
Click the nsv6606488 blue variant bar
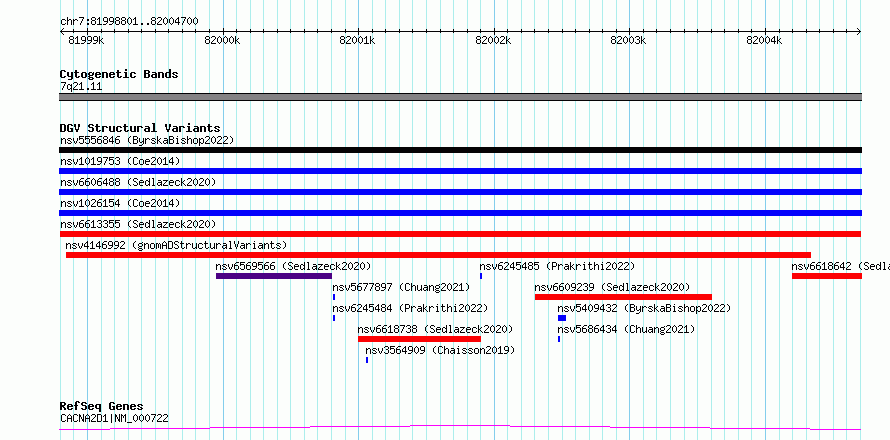460,192
